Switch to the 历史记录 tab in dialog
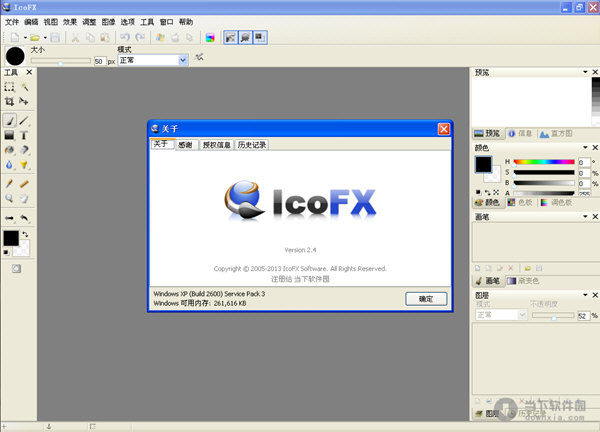 [x=251, y=145]
